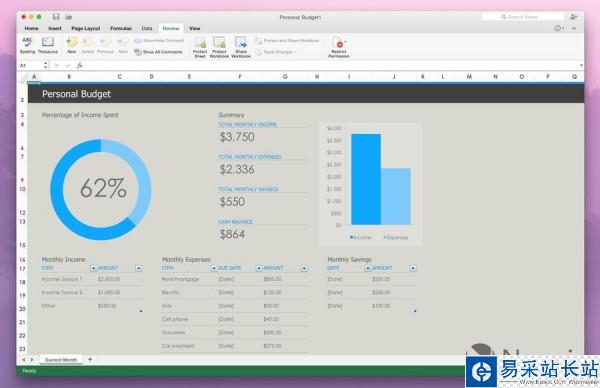The image size is (600, 388).
Task: Click the Rent/mortgage expense row
Action: pyautogui.click(x=234, y=279)
